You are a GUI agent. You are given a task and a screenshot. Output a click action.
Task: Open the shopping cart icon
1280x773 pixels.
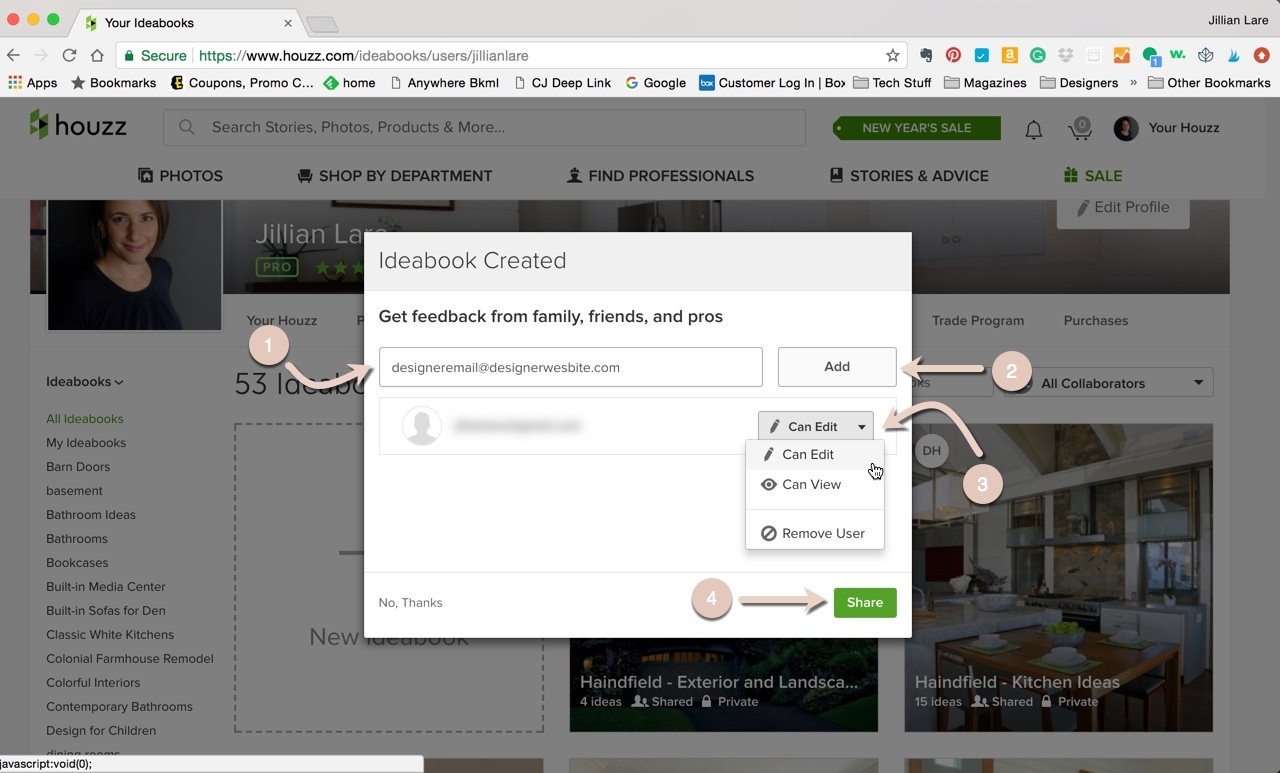tap(1080, 128)
